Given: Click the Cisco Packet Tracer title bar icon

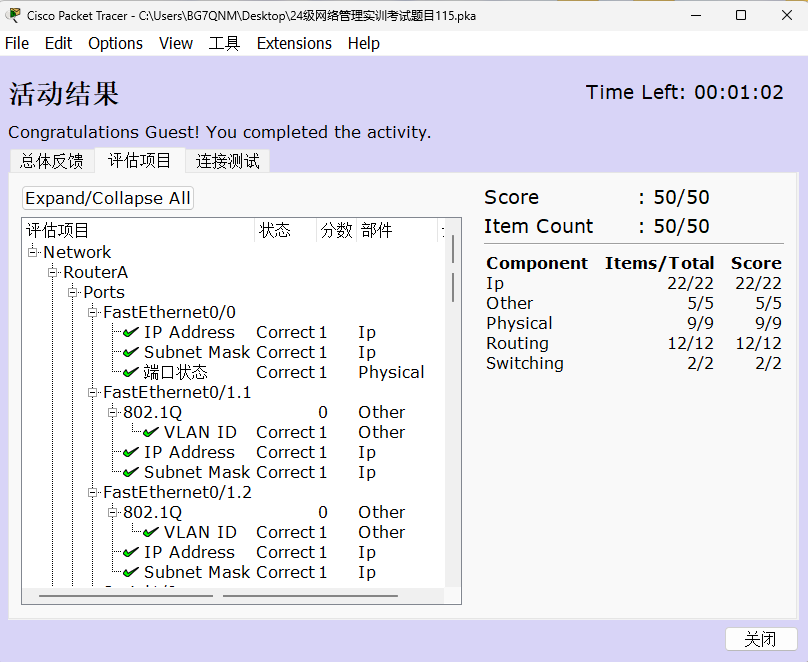Looking at the screenshot, I should [14, 15].
